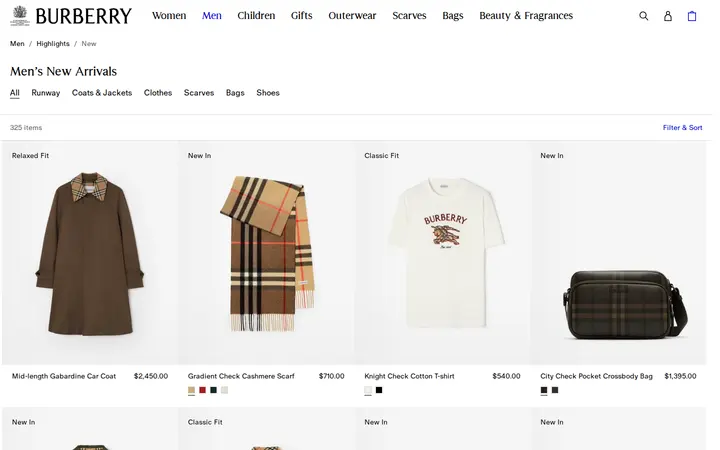Viewport: 720px width, 450px height.
Task: Select the All category tab
Action: 15,93
